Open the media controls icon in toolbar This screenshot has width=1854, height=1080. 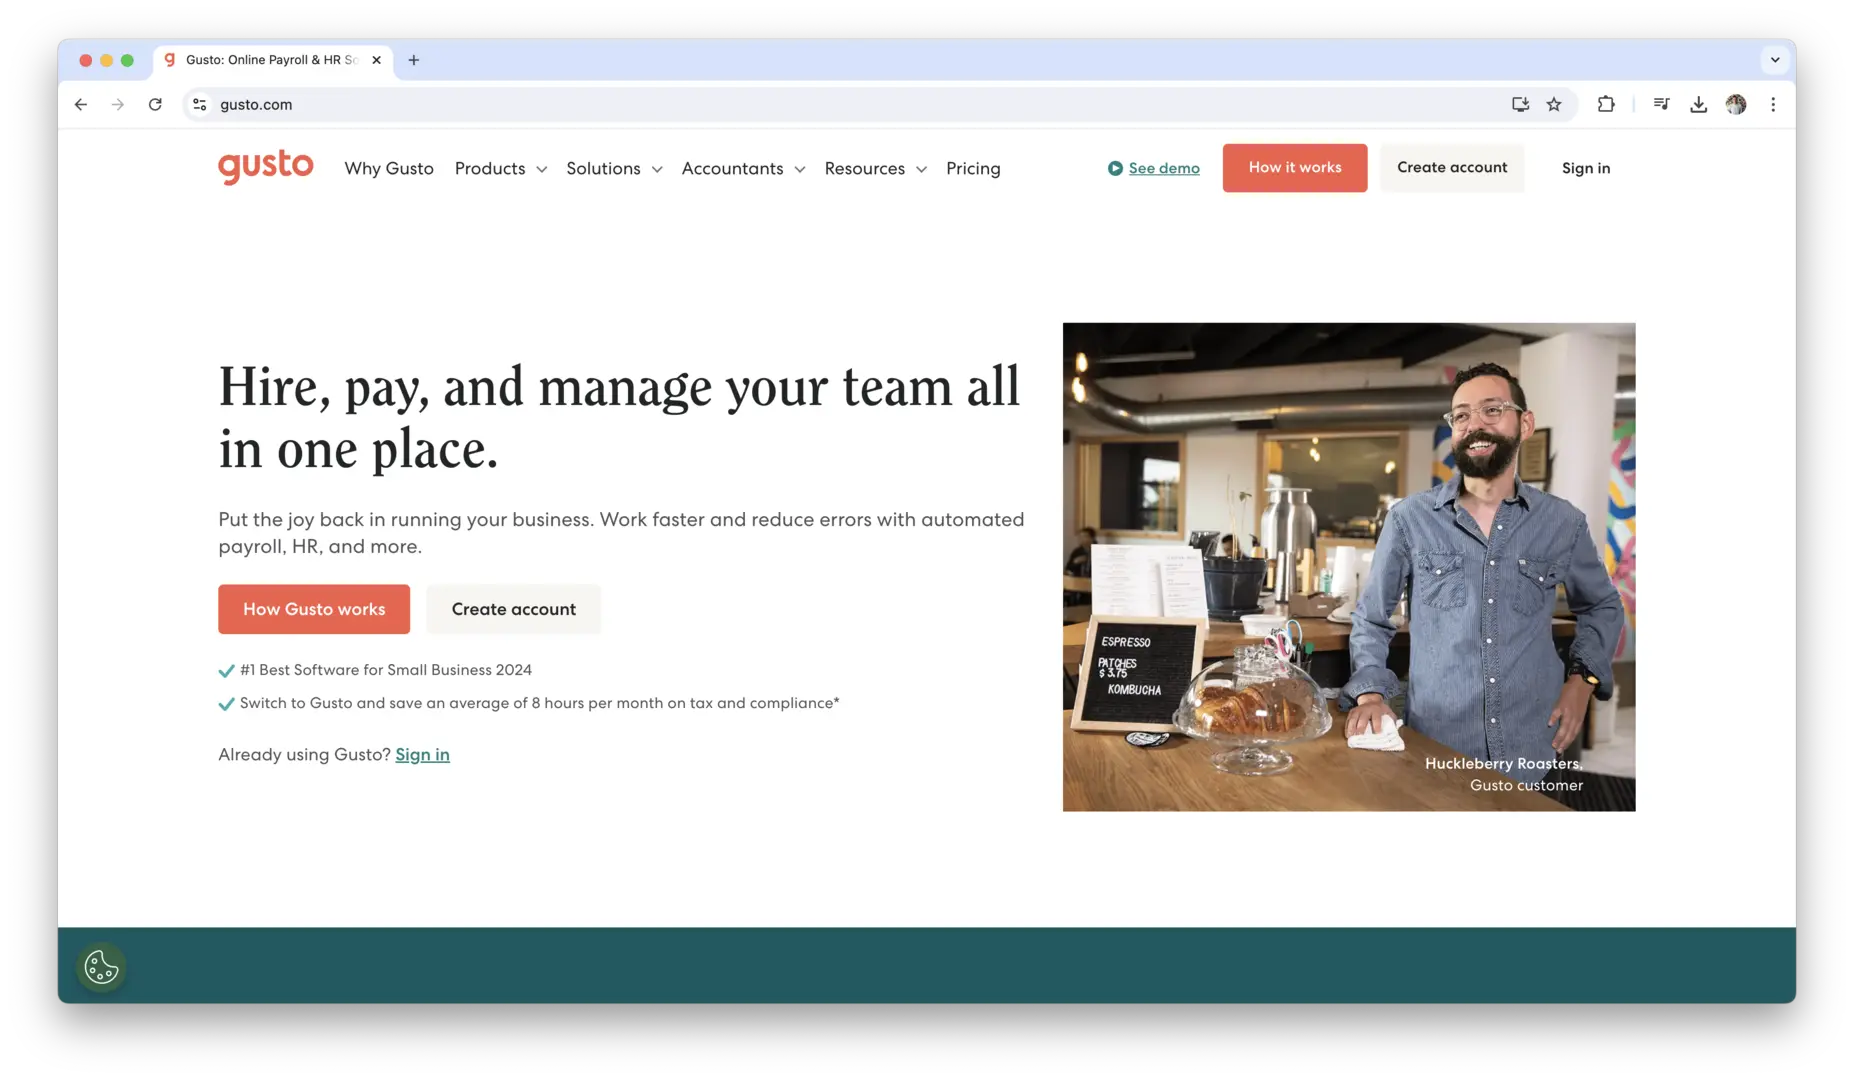point(1661,104)
